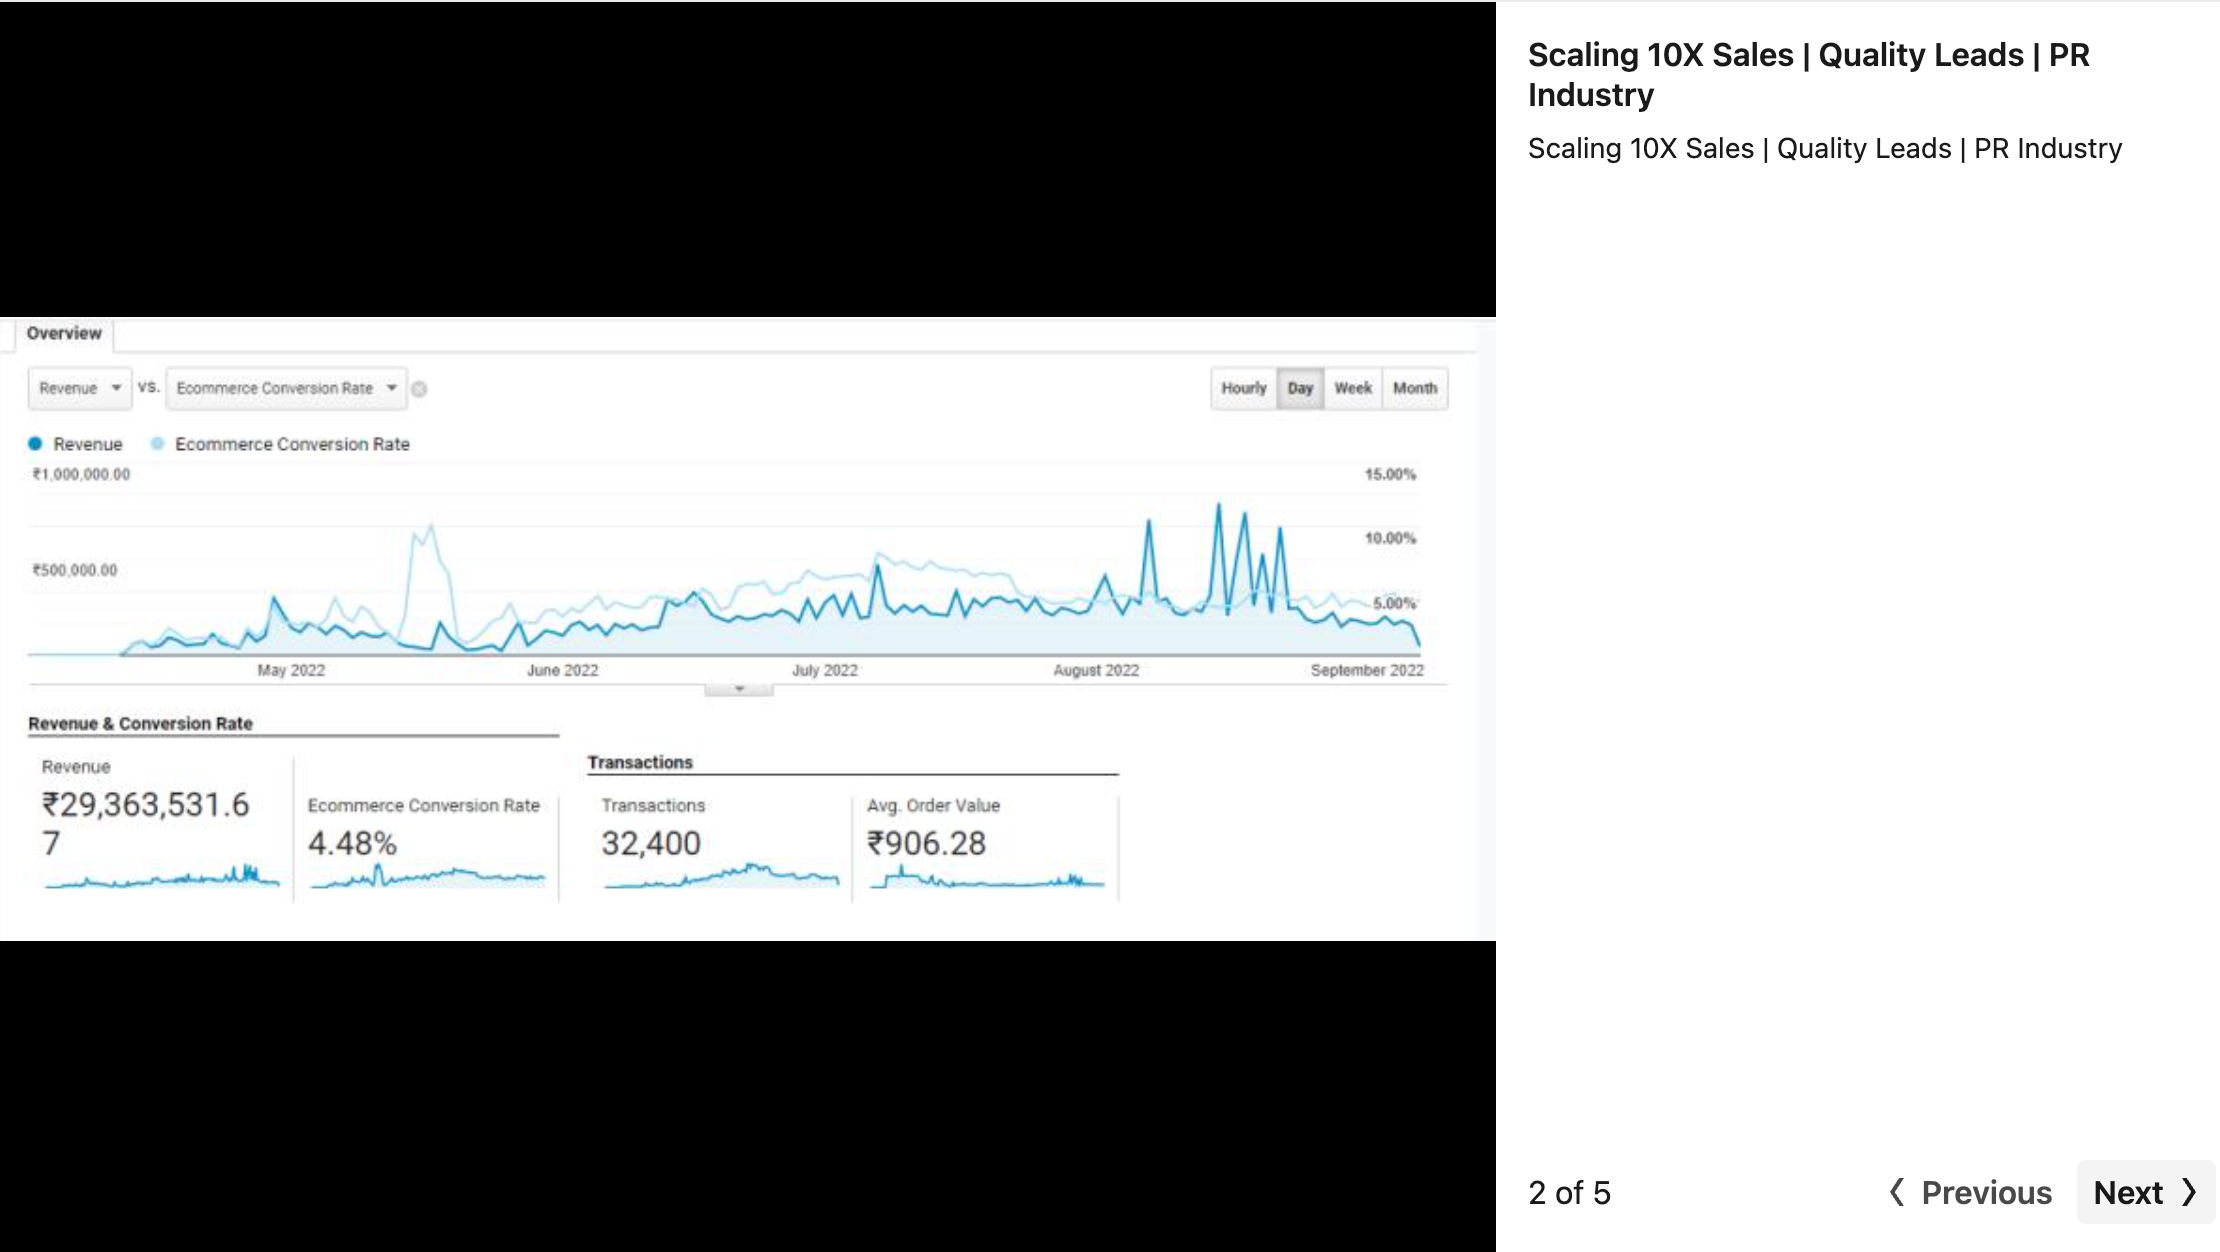Click the Avg. Order Value sparkline
The height and width of the screenshot is (1252, 2220).
(987, 880)
